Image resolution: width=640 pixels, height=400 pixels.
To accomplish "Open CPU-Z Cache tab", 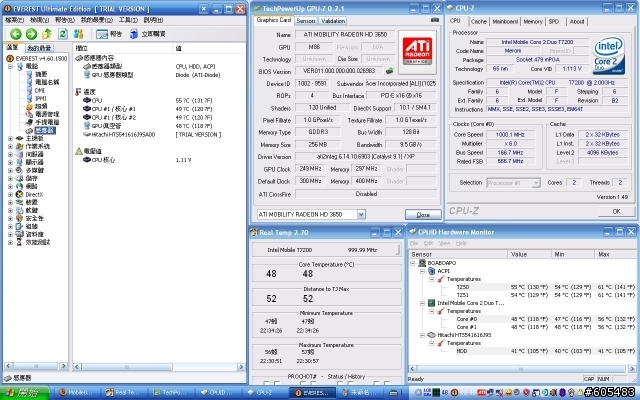I will pyautogui.click(x=478, y=21).
